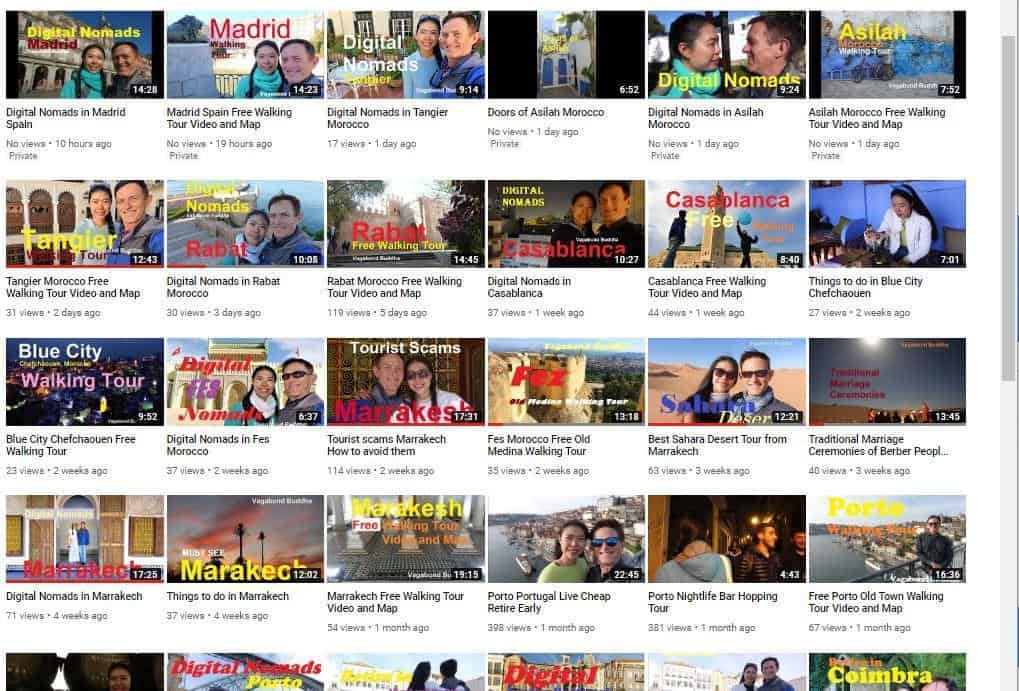Play the Porto Nightlife Bar Hopping Tour thumbnail
The image size is (1019, 691).
[x=727, y=539]
